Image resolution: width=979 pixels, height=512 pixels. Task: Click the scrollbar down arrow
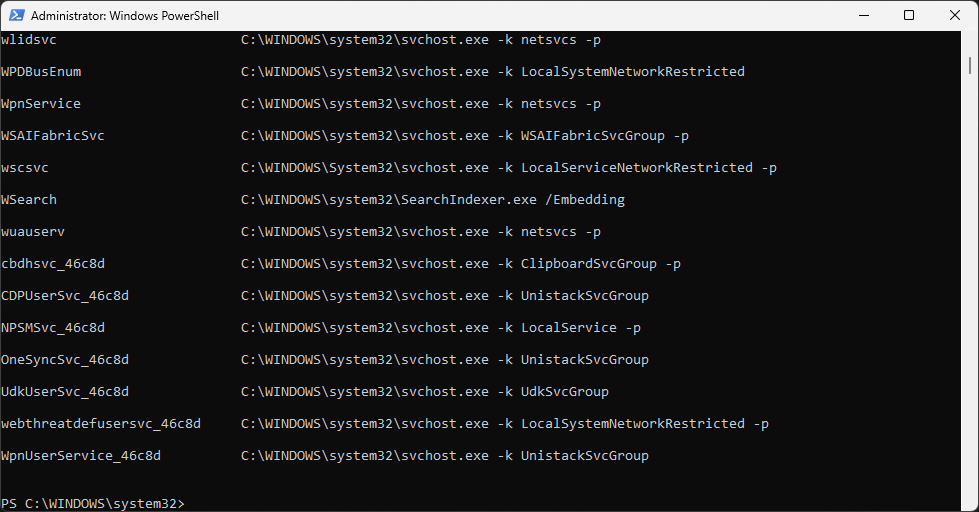coord(970,503)
